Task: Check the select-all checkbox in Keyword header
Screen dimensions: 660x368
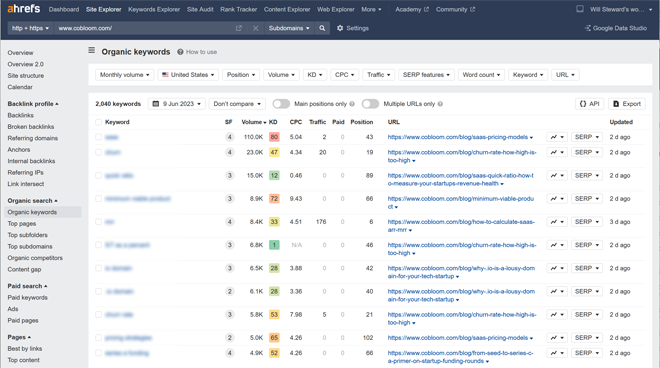Action: point(98,122)
